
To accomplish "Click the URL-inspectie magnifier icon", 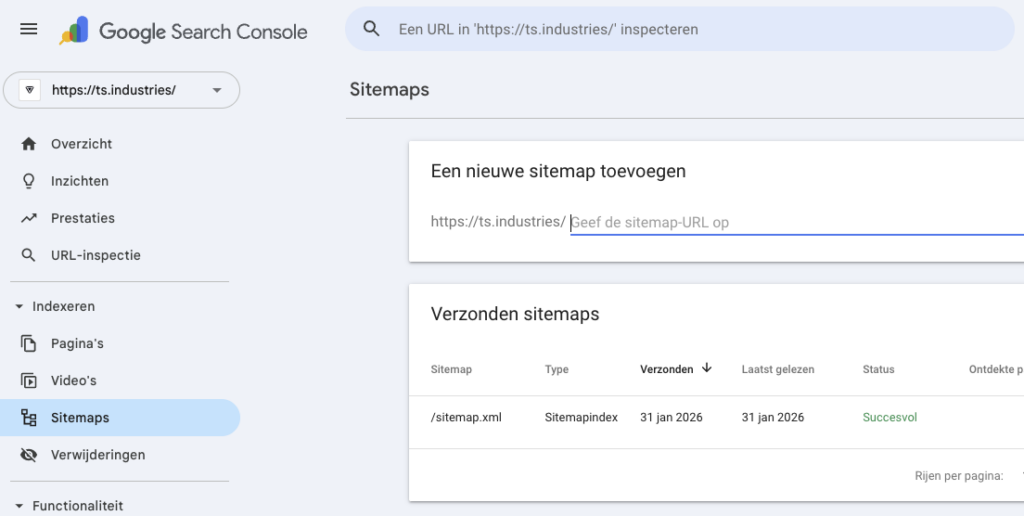I will (x=29, y=255).
